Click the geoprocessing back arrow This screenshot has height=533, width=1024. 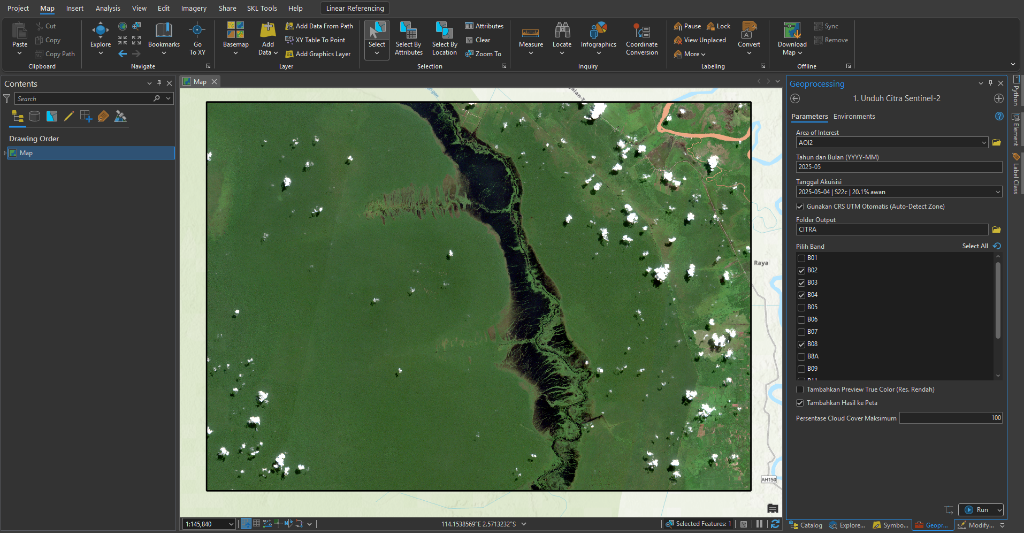point(795,99)
